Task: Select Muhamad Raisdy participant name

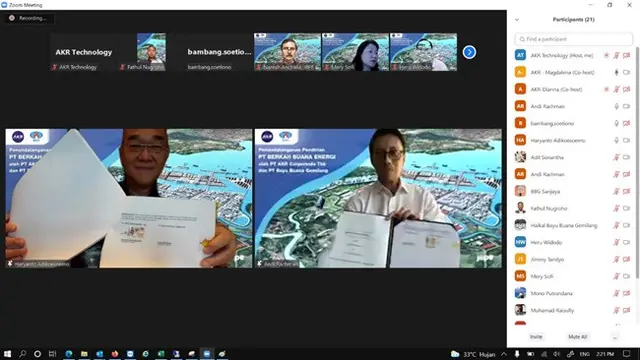Action: pyautogui.click(x=552, y=310)
